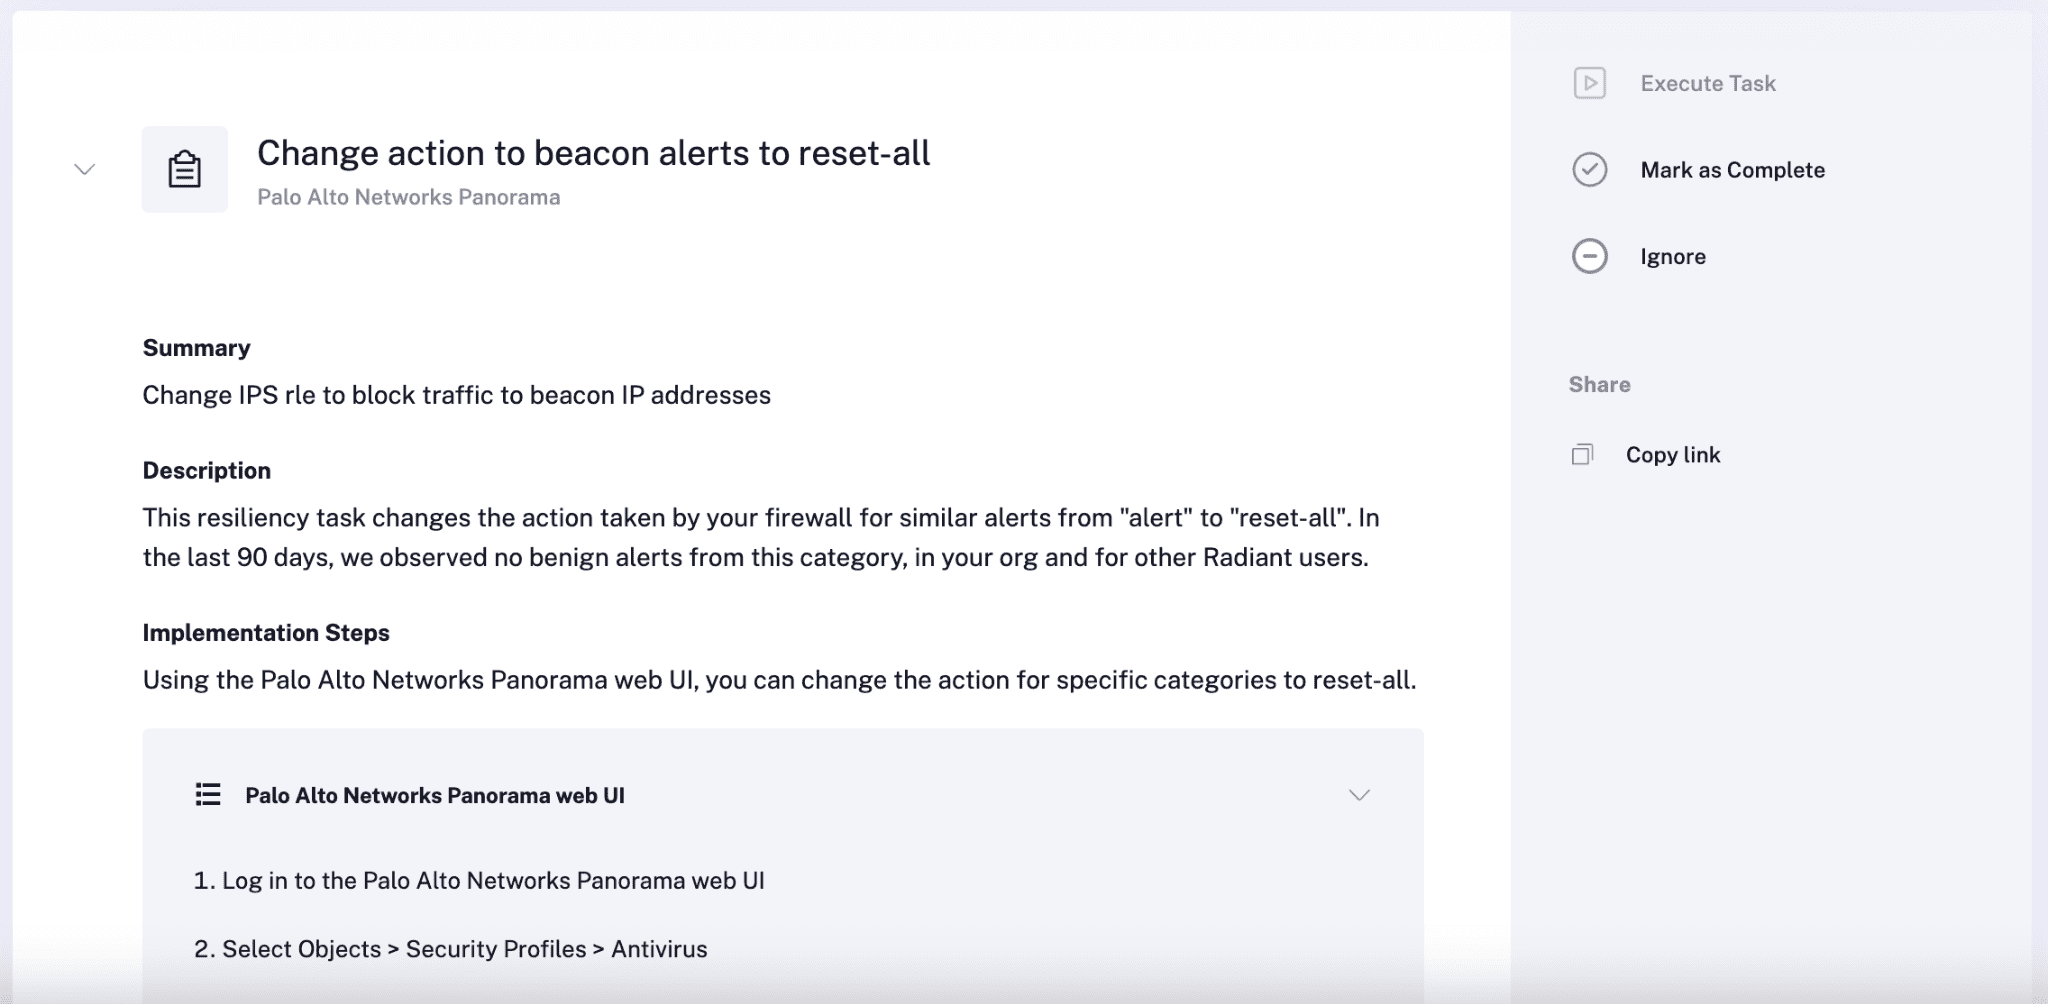This screenshot has height=1004, width=2048.
Task: Click the Share section heading
Action: coord(1599,385)
